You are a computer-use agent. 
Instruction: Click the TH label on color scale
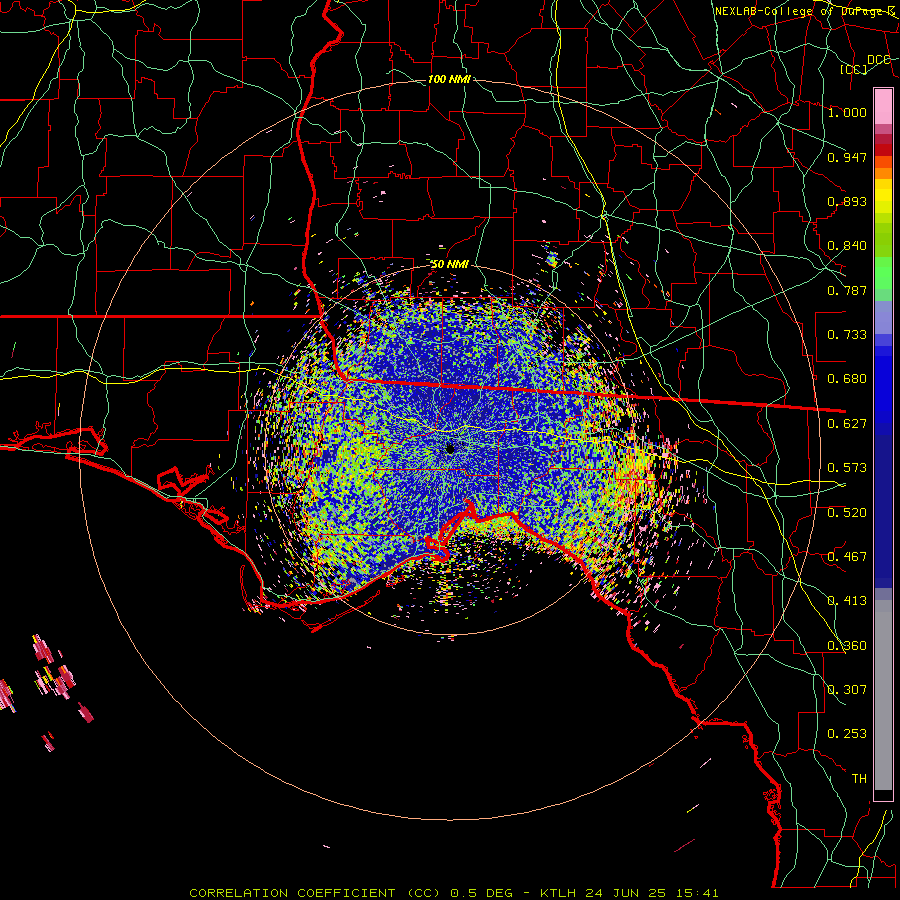pos(859,779)
